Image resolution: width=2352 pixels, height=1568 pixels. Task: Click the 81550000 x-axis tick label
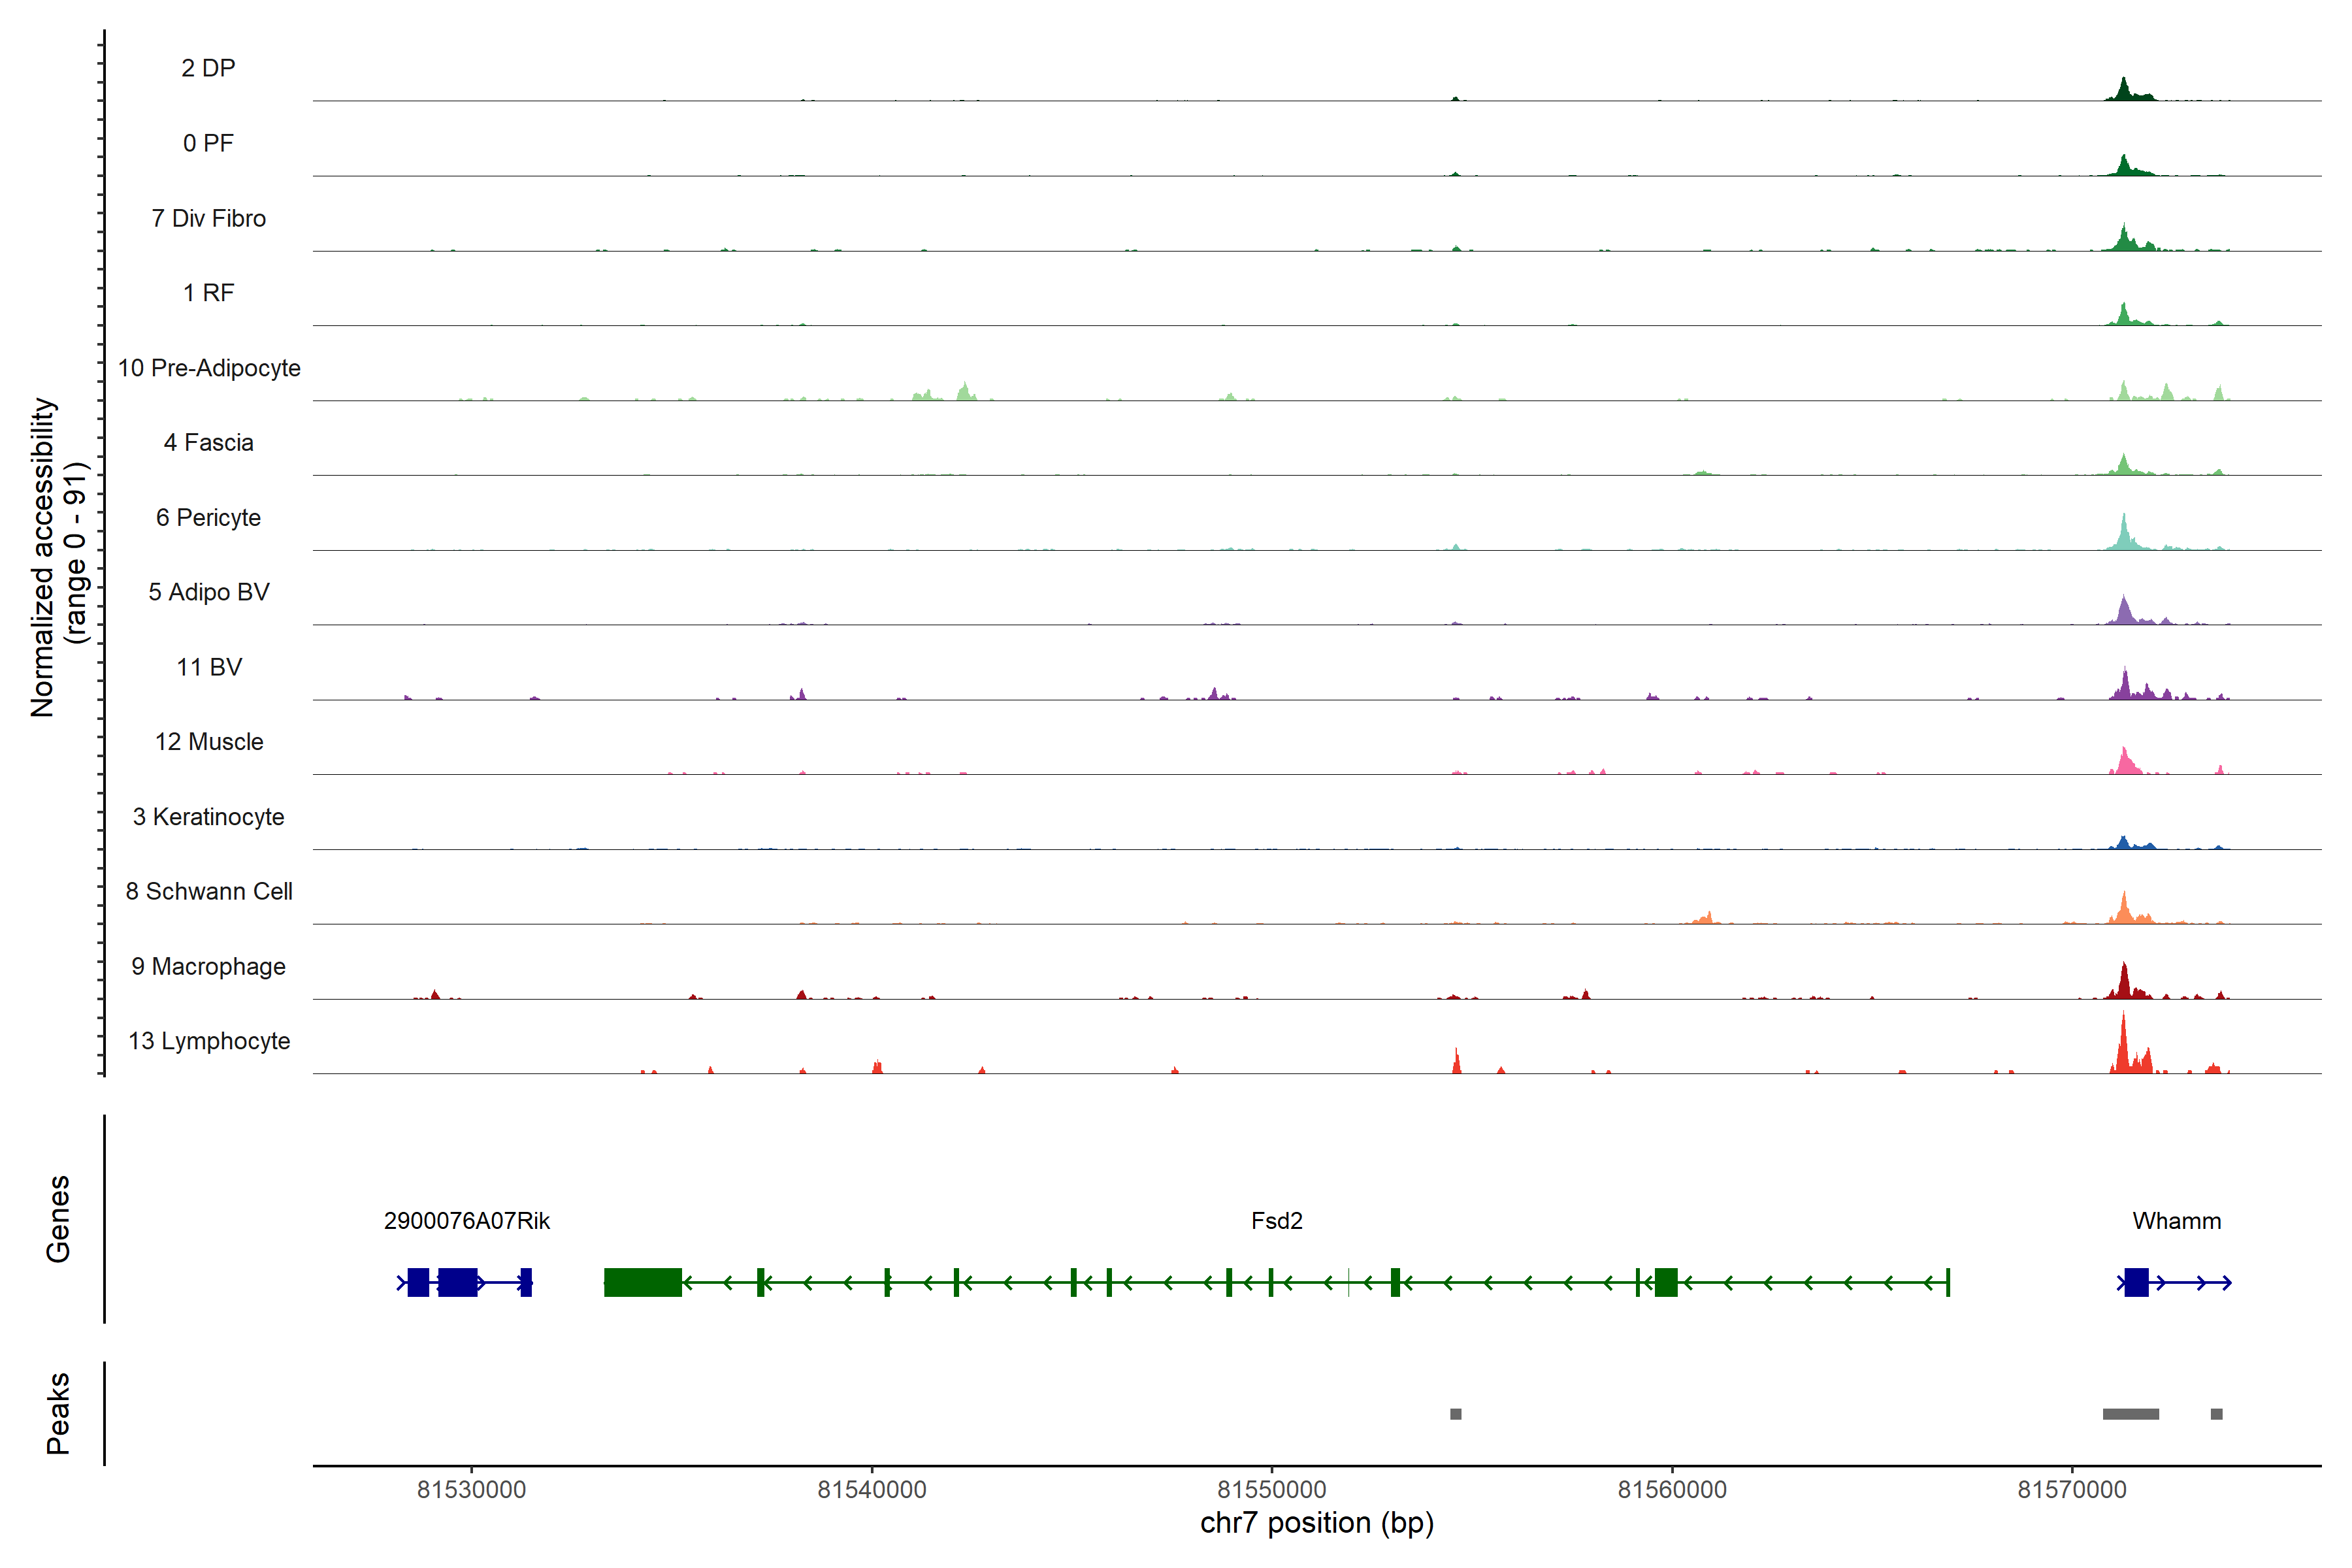coord(1271,1490)
